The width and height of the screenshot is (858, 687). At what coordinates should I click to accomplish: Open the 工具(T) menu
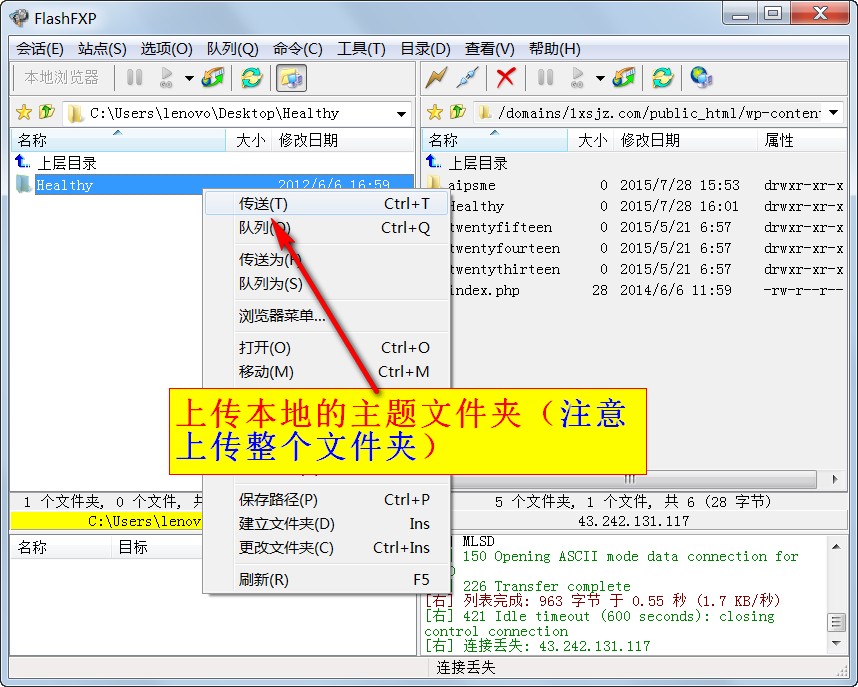(361, 49)
